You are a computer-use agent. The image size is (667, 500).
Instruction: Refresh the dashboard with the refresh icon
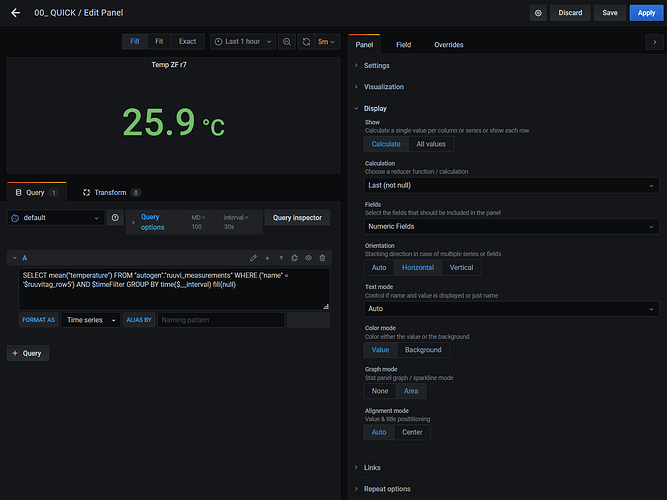pos(306,41)
